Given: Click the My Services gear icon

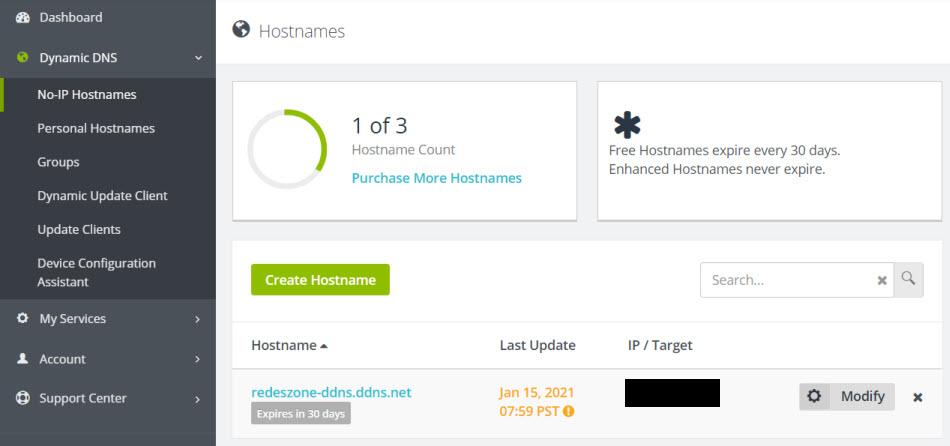Looking at the screenshot, I should [23, 319].
